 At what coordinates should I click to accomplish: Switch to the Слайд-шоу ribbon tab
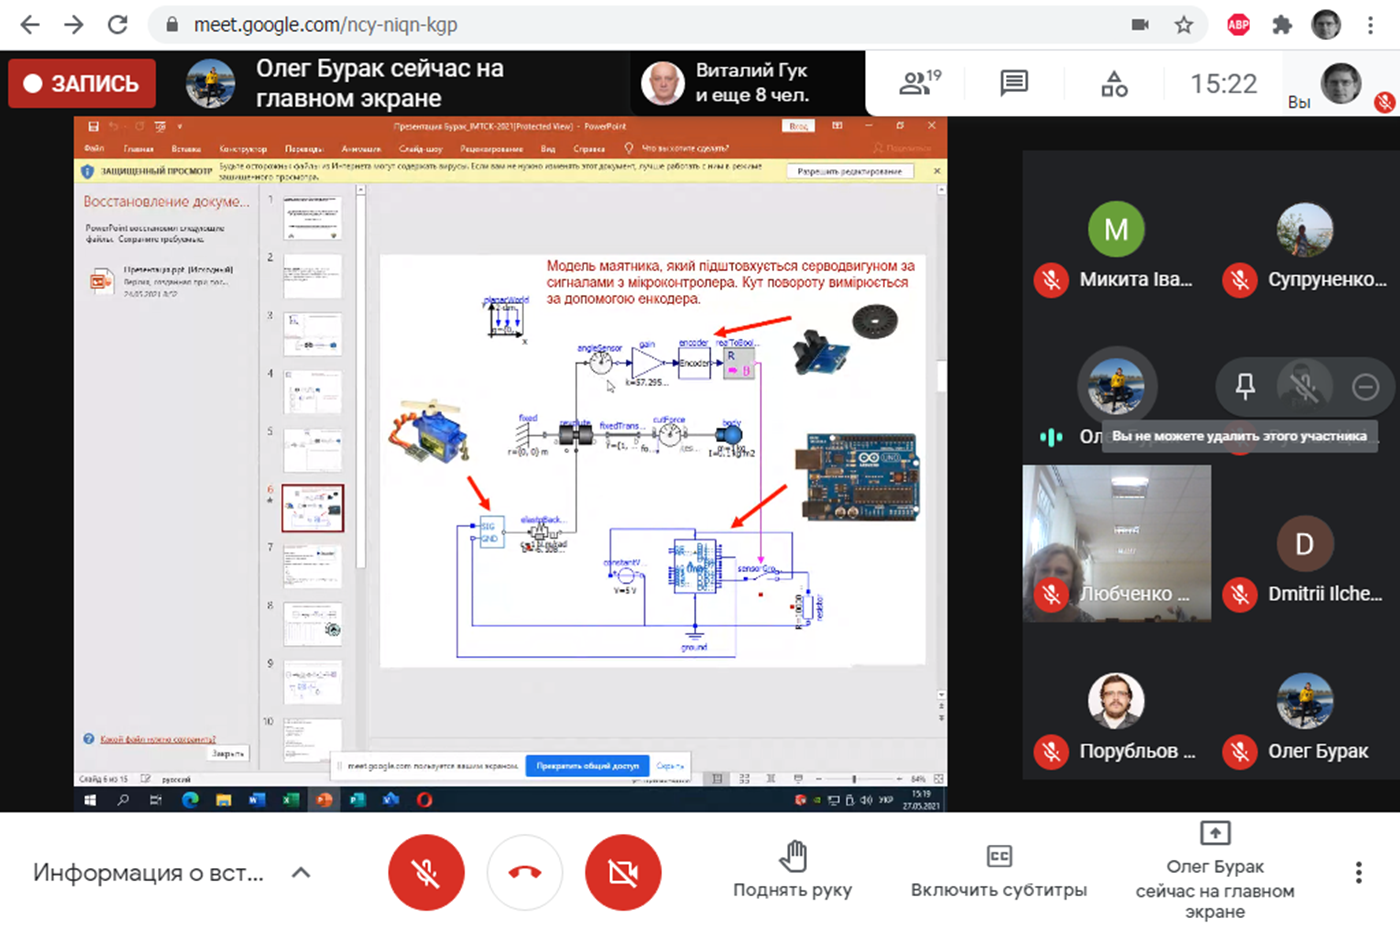point(421,149)
